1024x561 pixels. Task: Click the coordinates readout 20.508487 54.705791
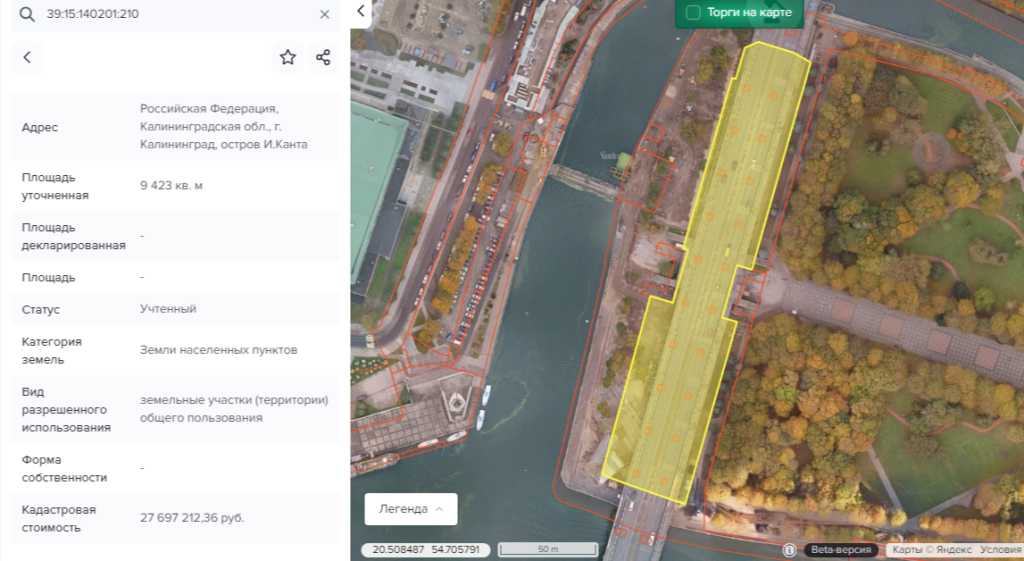tap(426, 549)
